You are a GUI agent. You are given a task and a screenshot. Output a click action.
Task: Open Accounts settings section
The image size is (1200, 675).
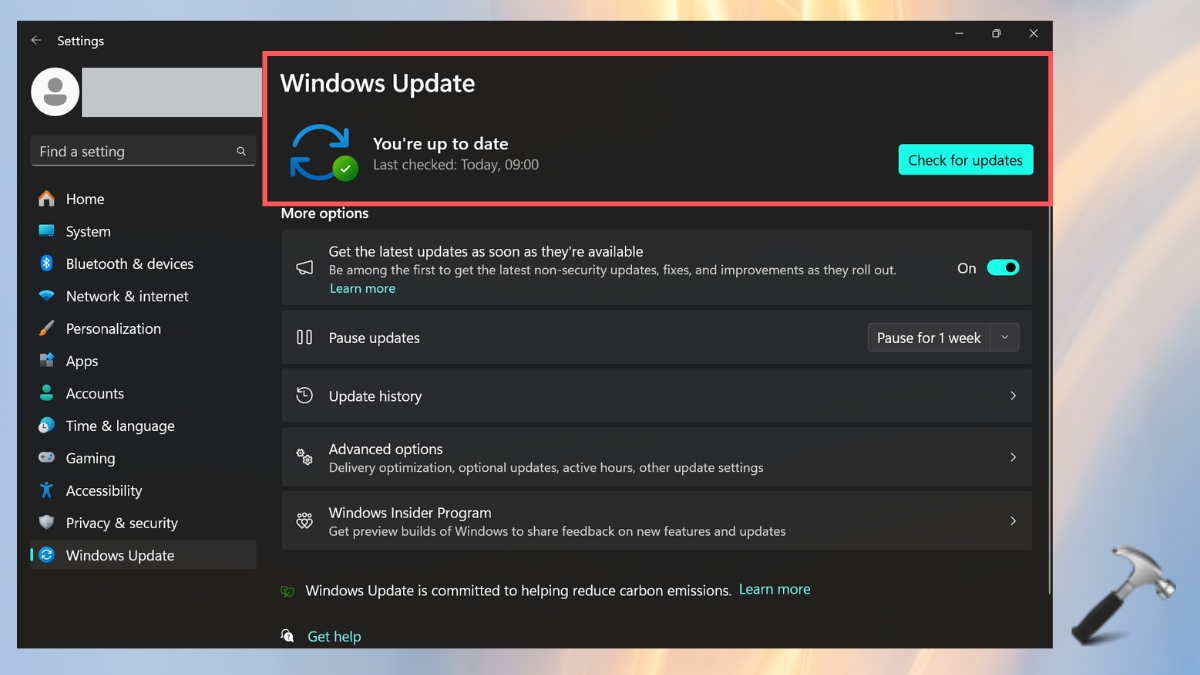[144, 393]
